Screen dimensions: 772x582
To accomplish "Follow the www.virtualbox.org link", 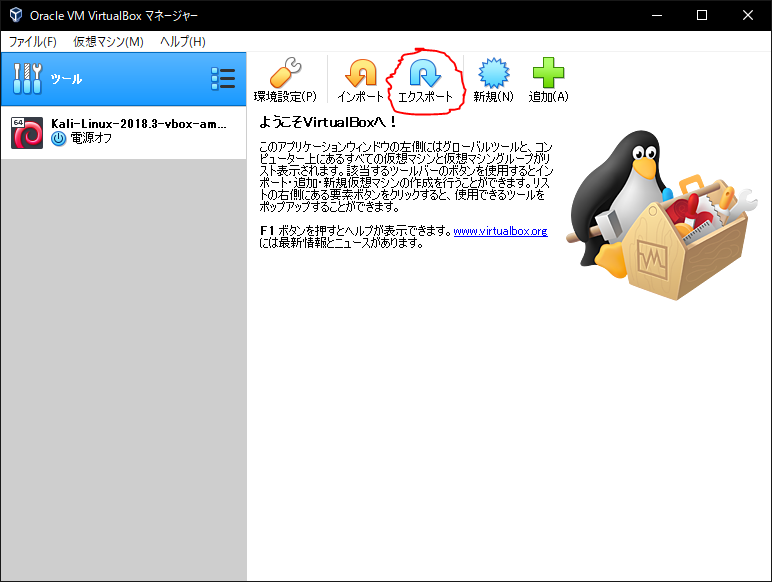I will tap(500, 231).
